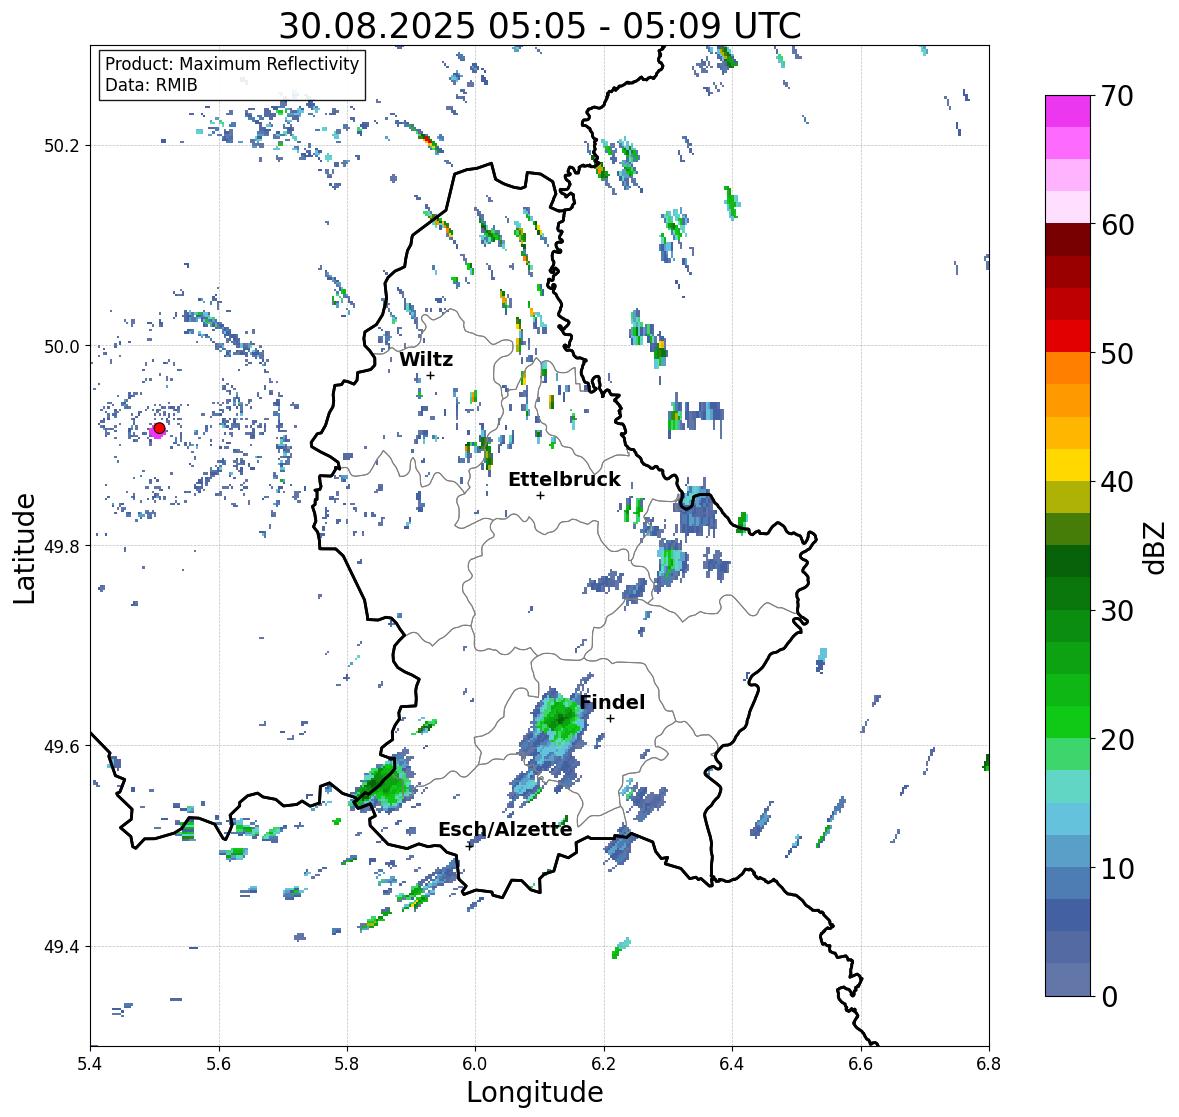Viewport: 1179px width, 1117px height.
Task: Click the Longitude axis label
Action: click(535, 1092)
